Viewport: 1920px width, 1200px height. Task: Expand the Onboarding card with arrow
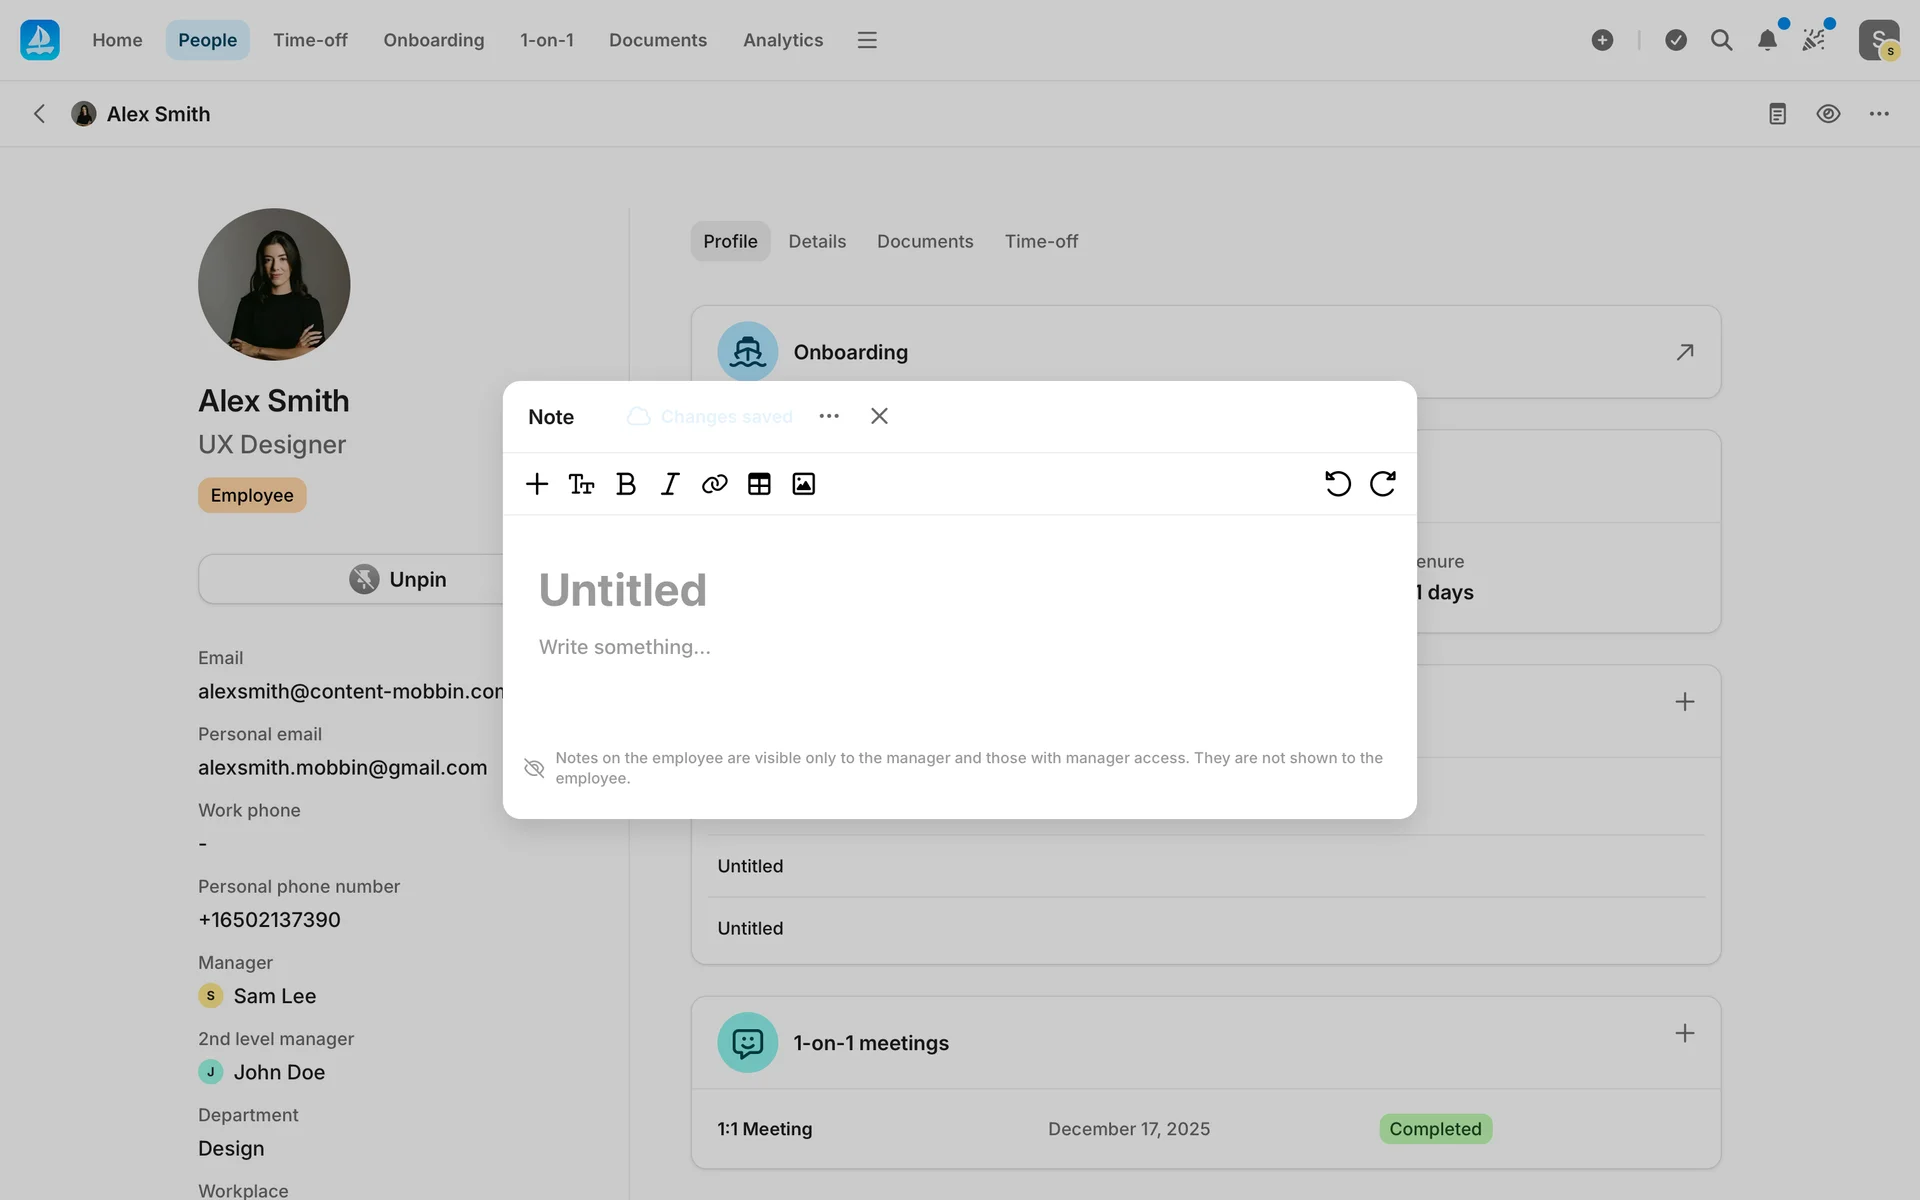tap(1685, 352)
